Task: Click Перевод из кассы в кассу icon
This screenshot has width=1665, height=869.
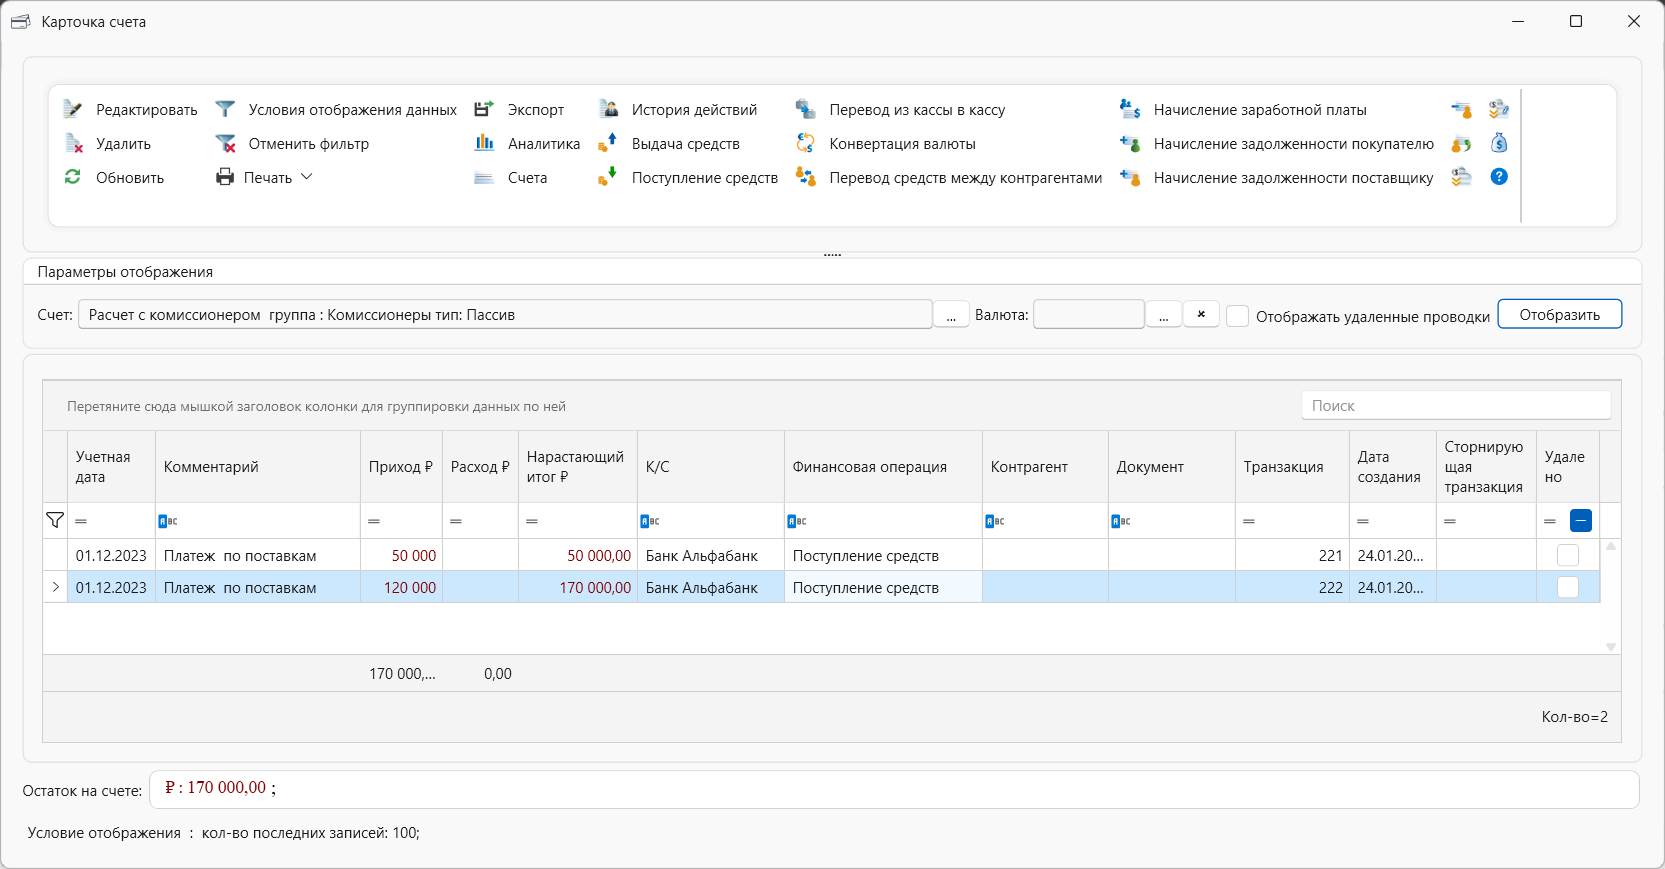Action: tap(805, 109)
